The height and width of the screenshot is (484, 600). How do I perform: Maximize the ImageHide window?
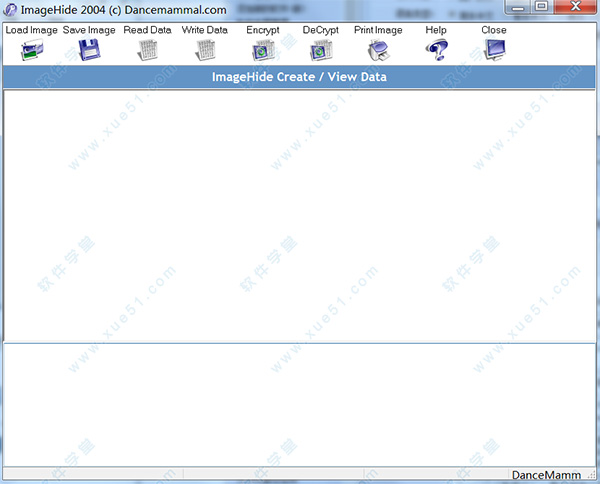pos(541,7)
